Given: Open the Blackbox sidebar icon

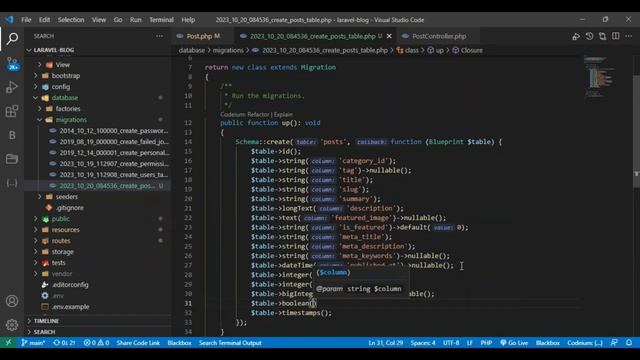Looking at the screenshot, I should click(x=12, y=135).
